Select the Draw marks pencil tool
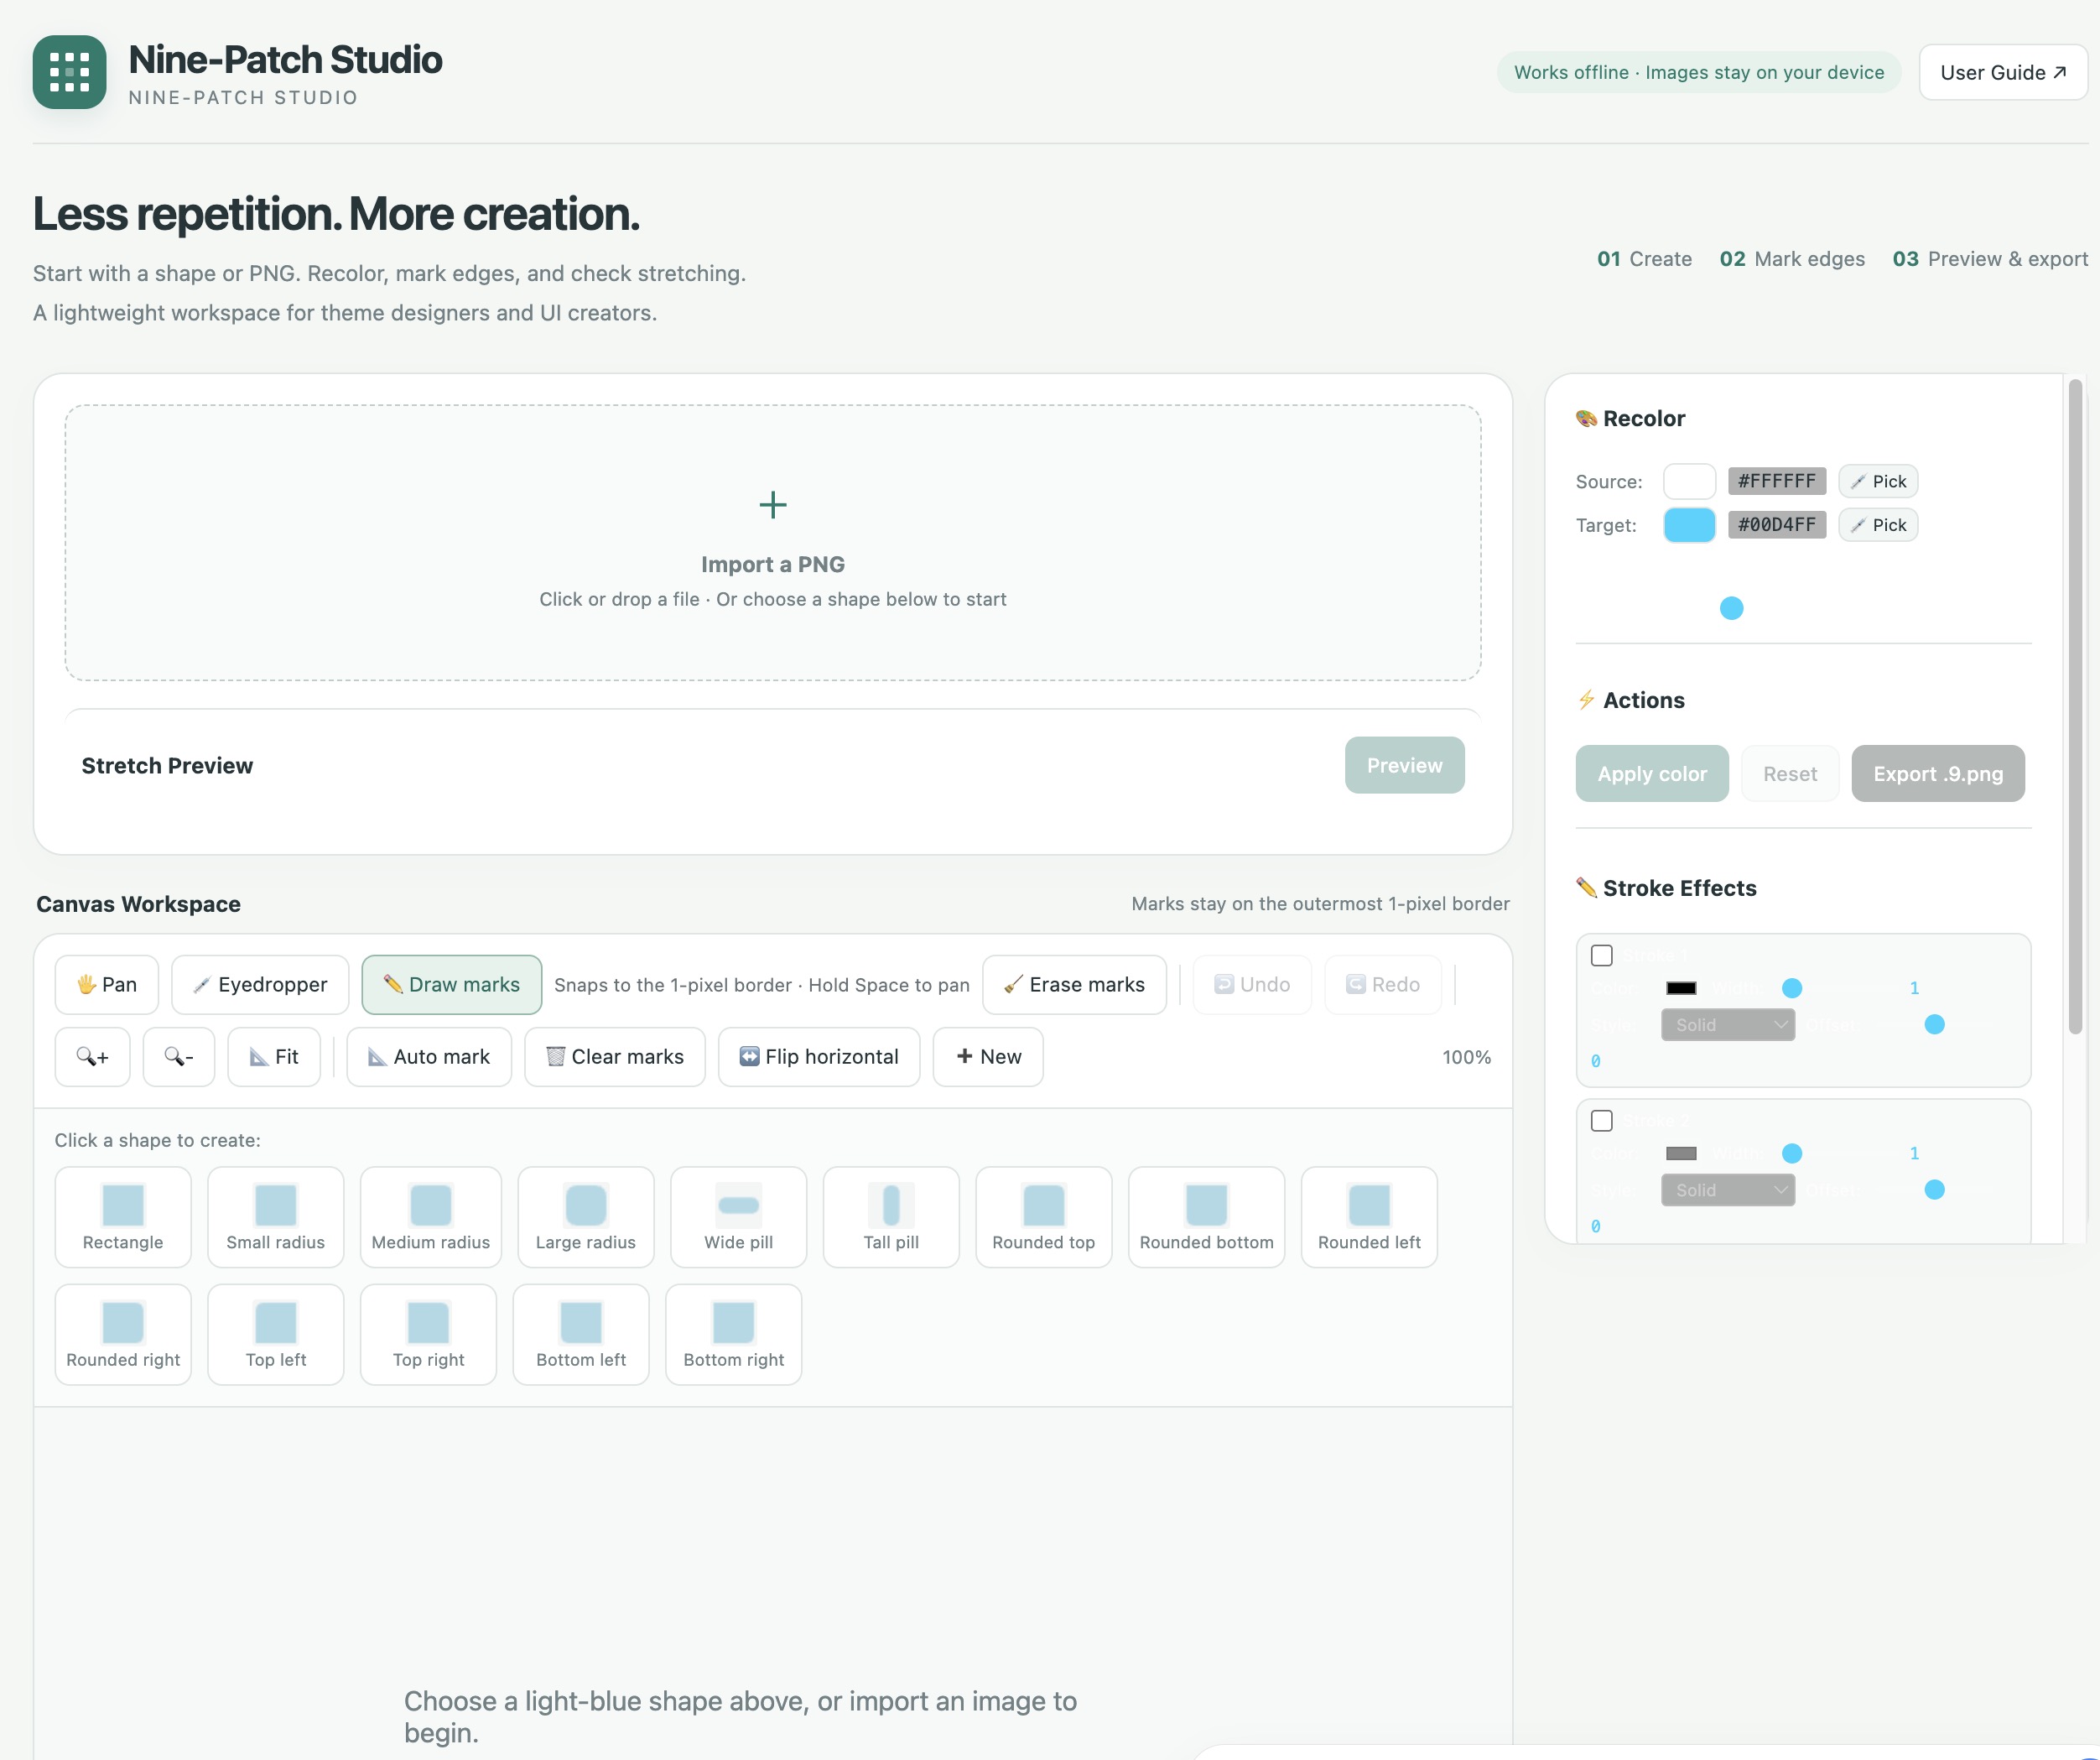This screenshot has height=1760, width=2100. 452,985
